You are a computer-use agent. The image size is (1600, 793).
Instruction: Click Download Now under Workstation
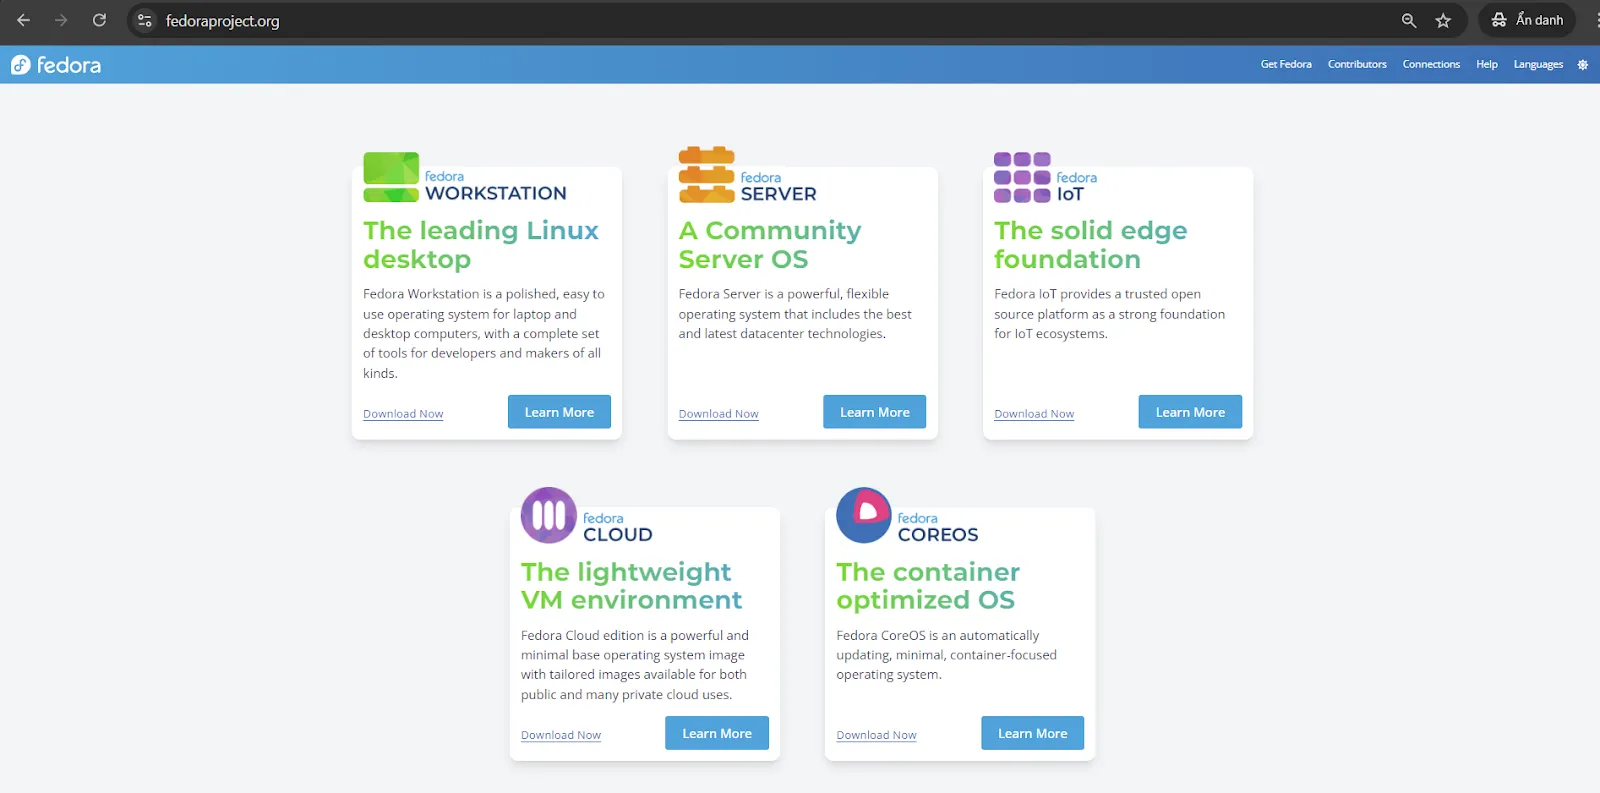point(403,414)
